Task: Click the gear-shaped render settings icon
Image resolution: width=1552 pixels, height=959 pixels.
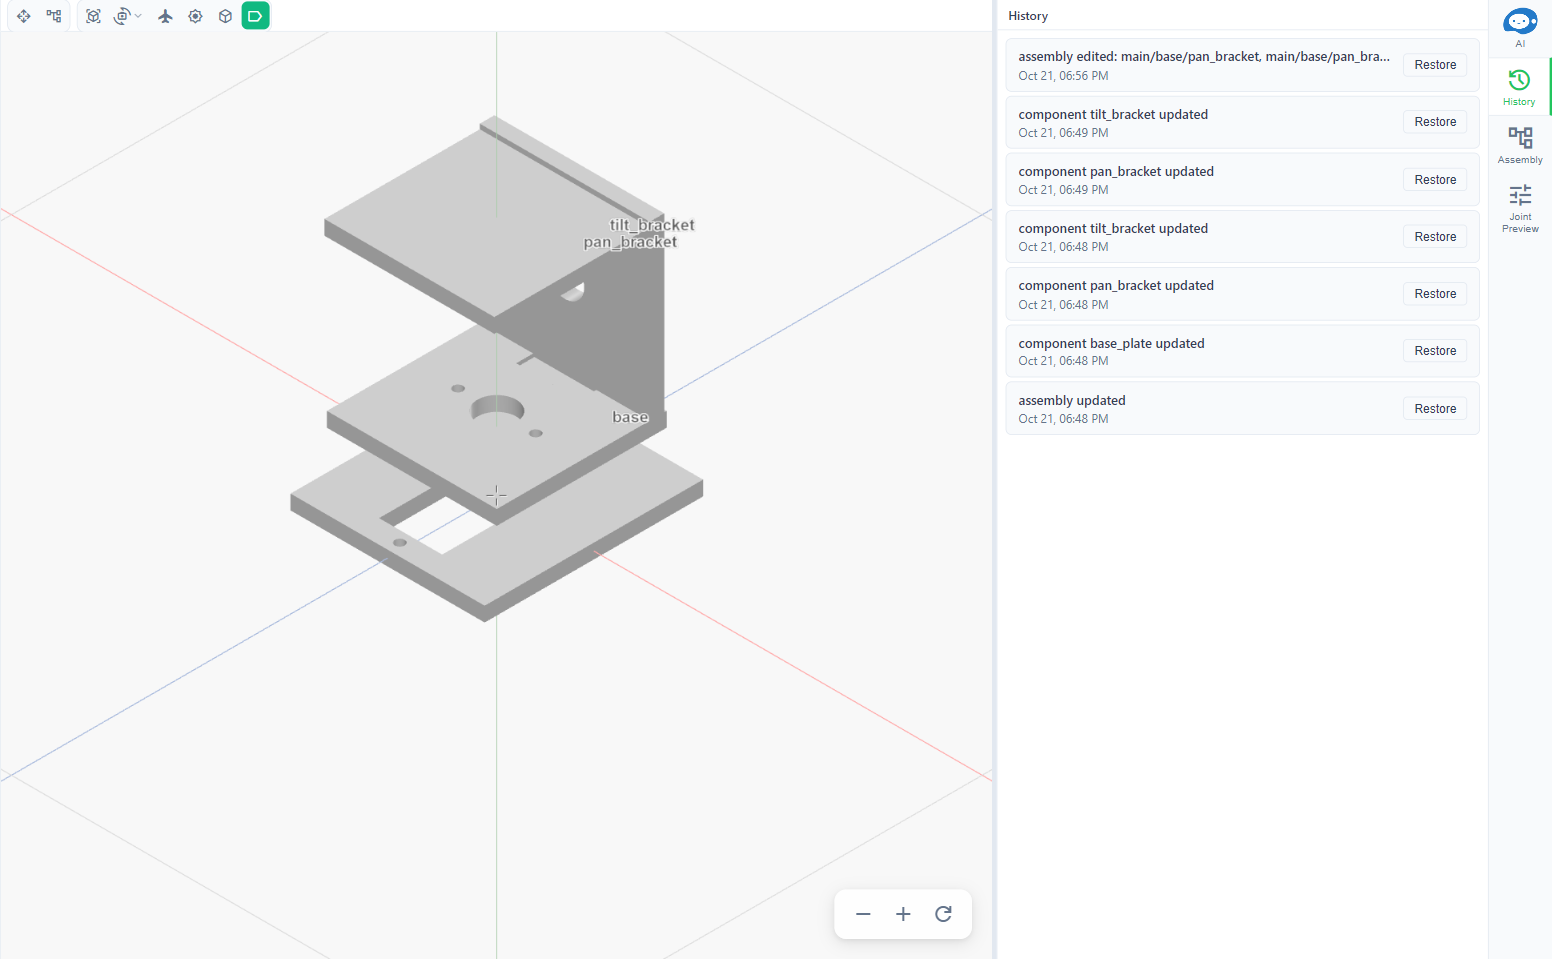Action: pyautogui.click(x=196, y=16)
